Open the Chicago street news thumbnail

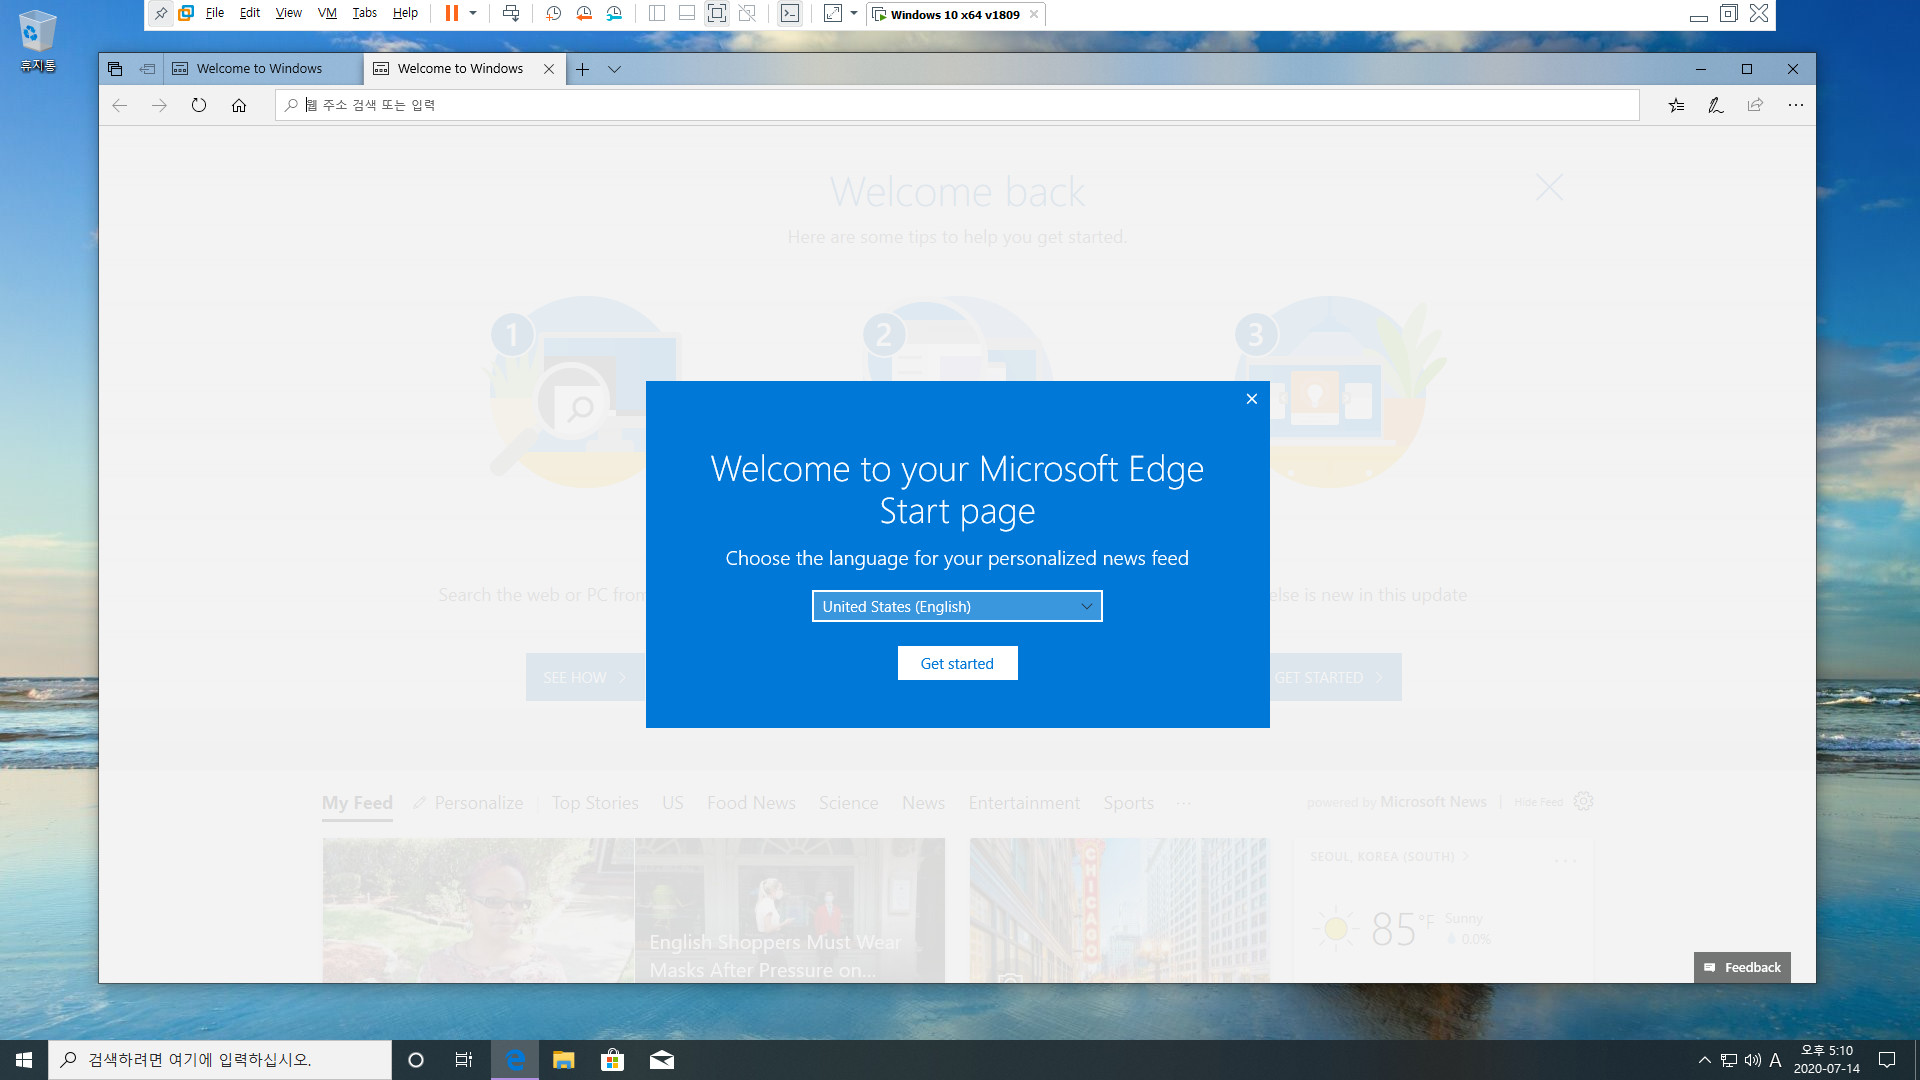coord(1119,910)
